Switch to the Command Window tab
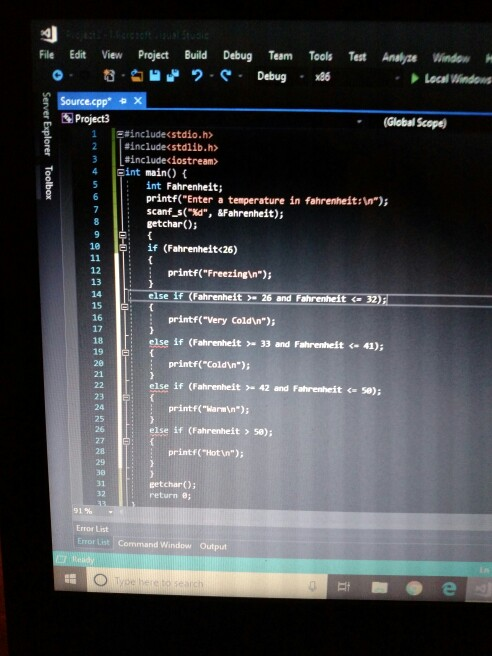 pos(154,544)
